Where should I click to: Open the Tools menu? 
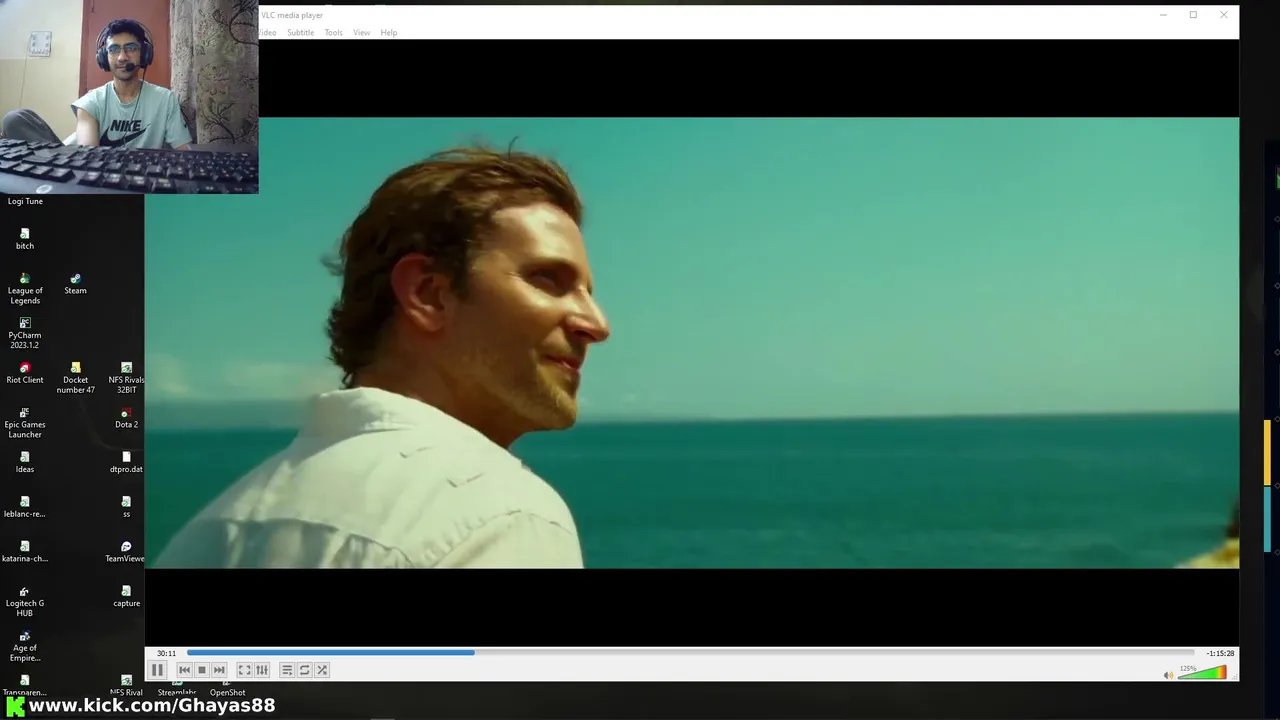pos(333,33)
